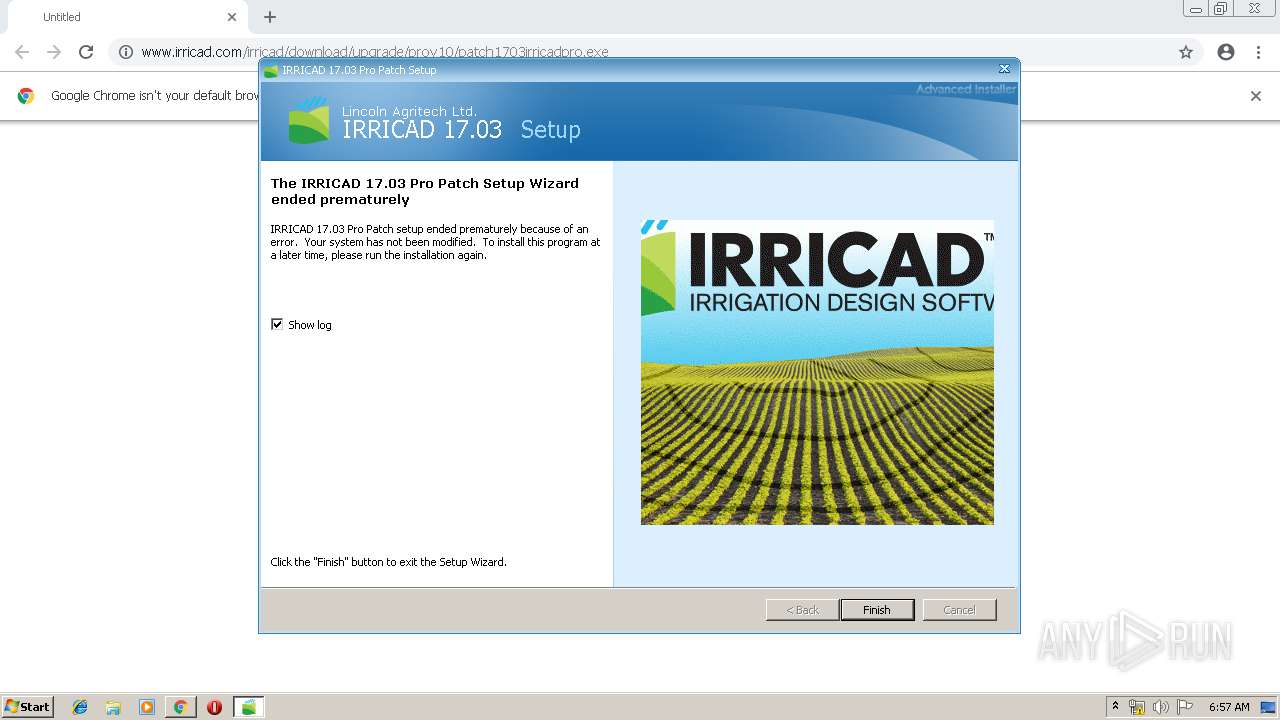Viewport: 1280px width, 720px height.
Task: Go forward in Chrome
Action: (54, 52)
